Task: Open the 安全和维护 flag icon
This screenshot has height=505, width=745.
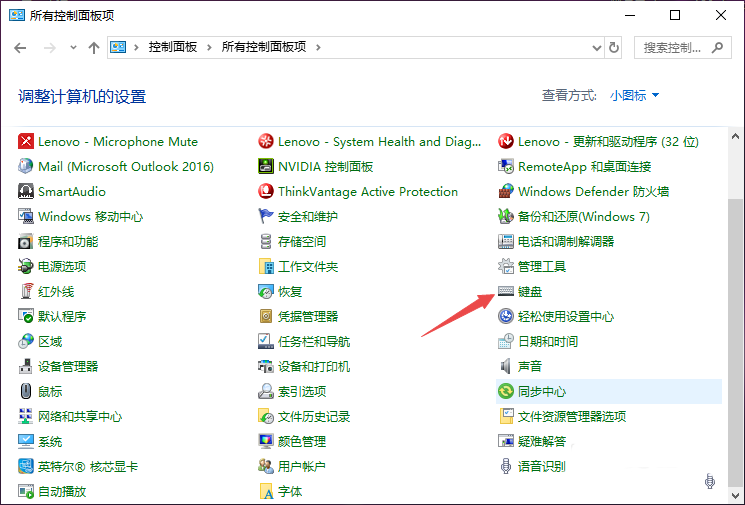Action: 266,217
